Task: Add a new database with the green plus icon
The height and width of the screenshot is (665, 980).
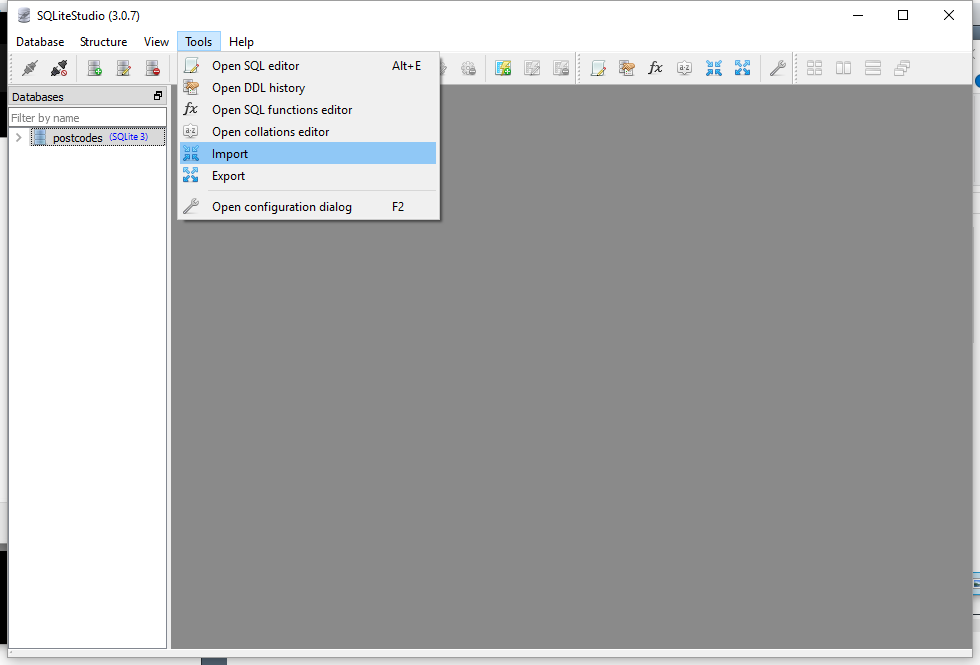Action: (x=95, y=68)
